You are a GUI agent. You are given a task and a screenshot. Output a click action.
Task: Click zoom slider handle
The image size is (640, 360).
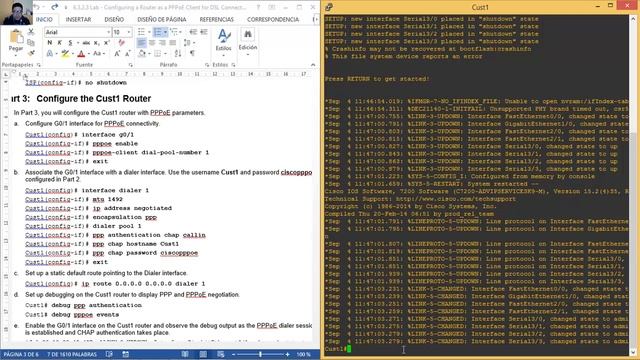260,354
